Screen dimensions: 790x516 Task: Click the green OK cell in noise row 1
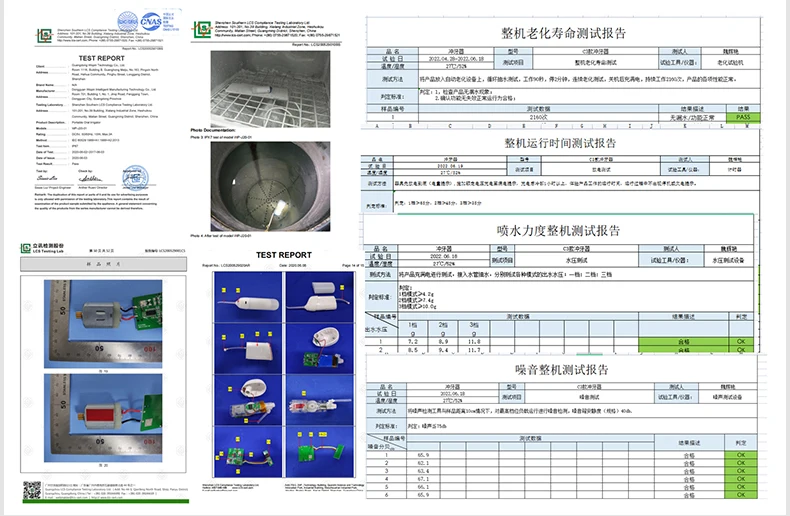[x=741, y=455]
